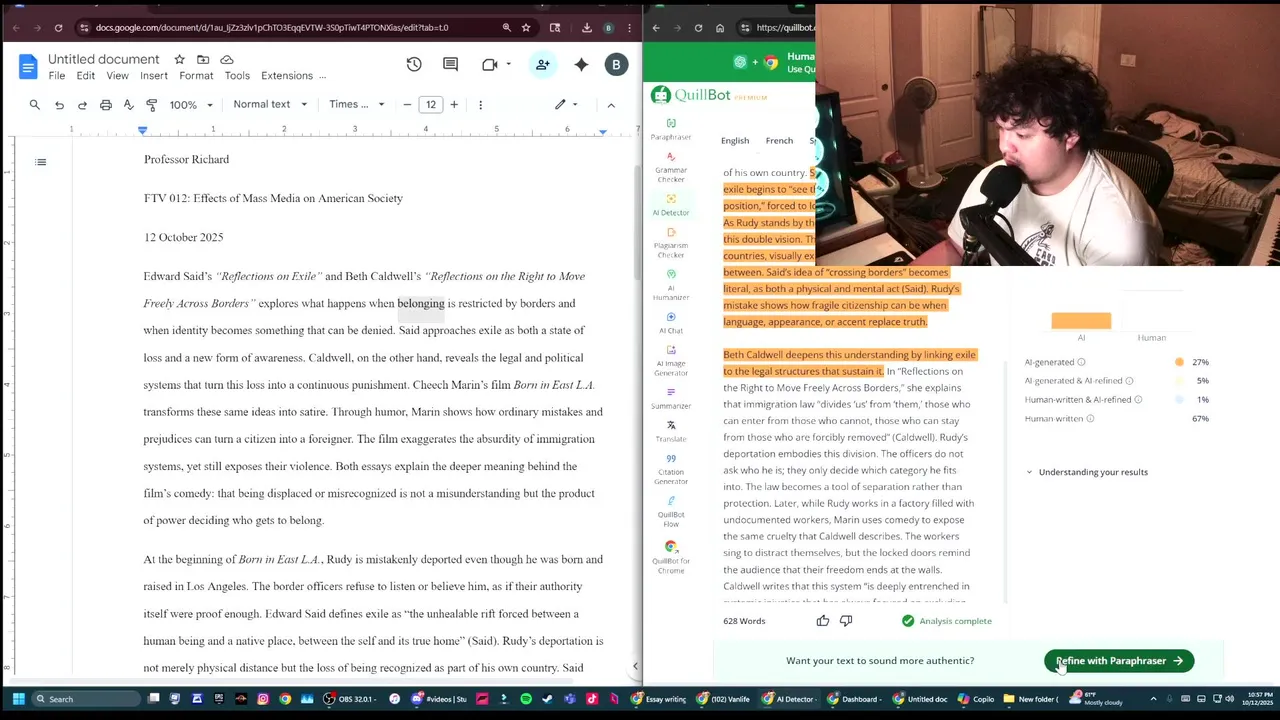Open the Edit menu in Docs

pyautogui.click(x=86, y=76)
